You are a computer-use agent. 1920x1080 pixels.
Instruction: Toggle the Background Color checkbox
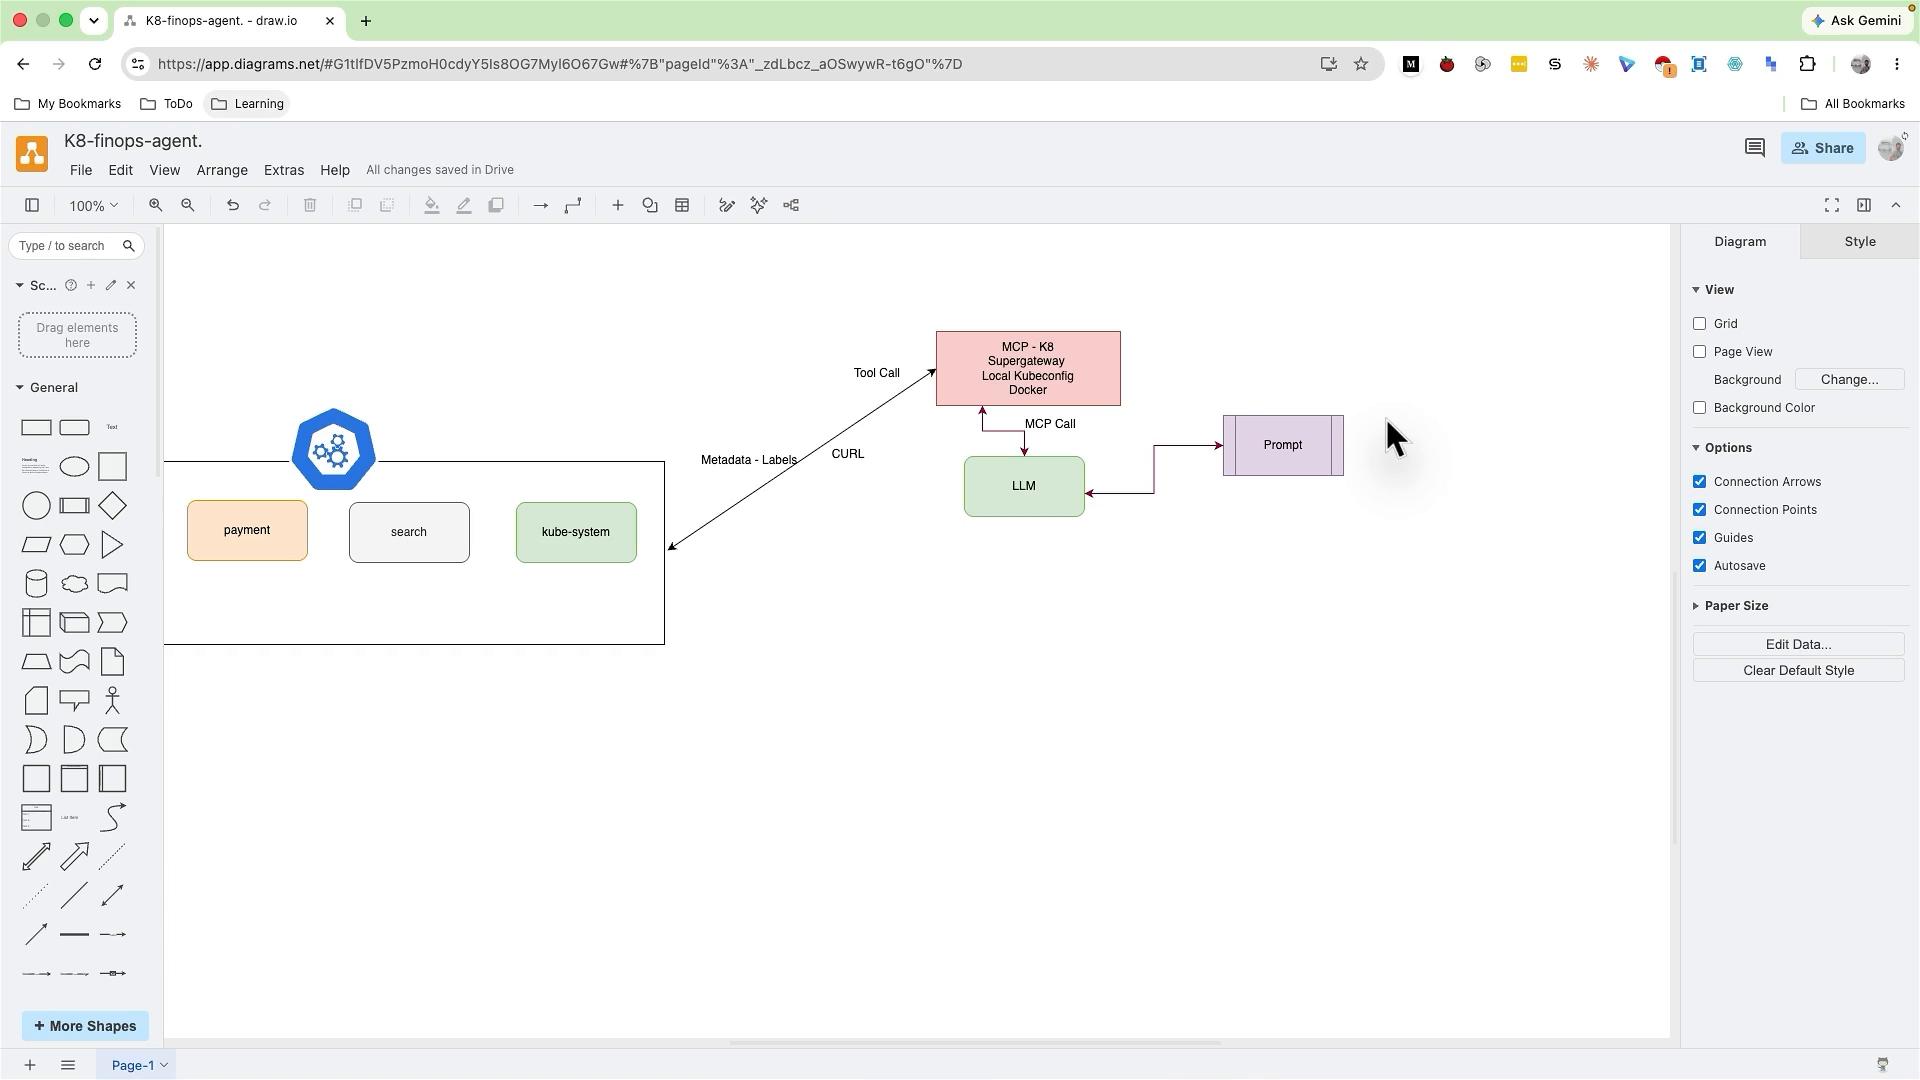(x=1699, y=408)
